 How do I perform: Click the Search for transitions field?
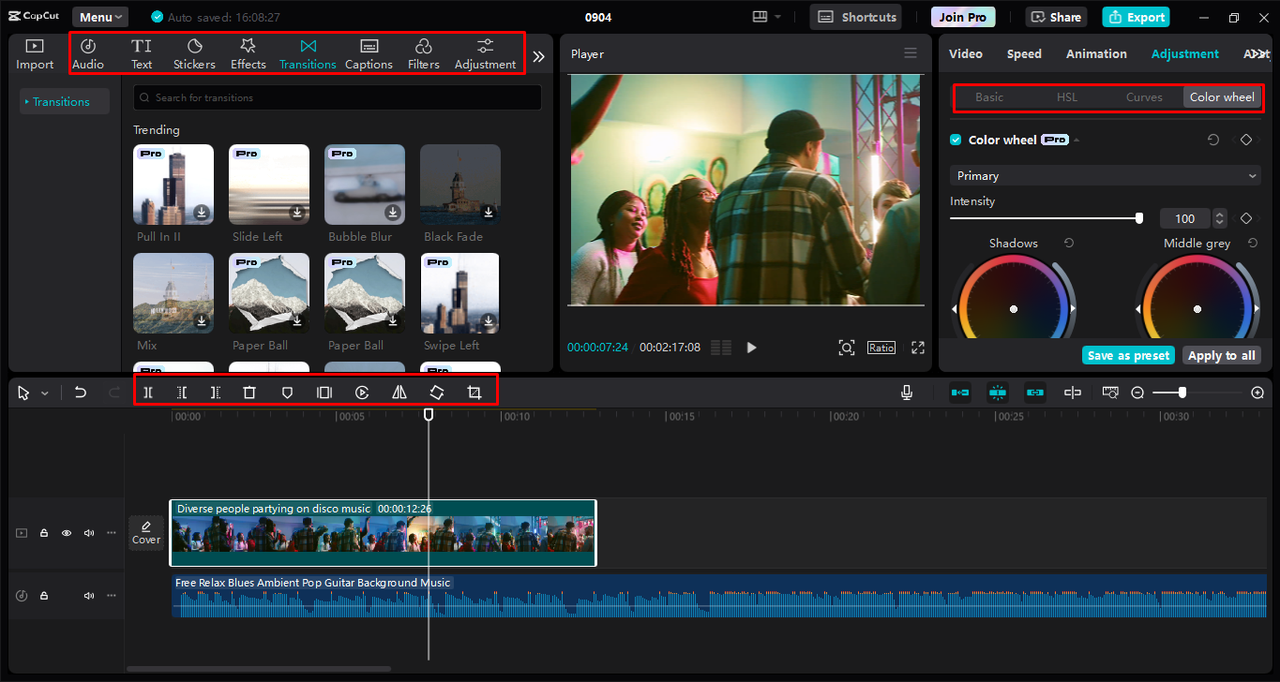pyautogui.click(x=337, y=98)
